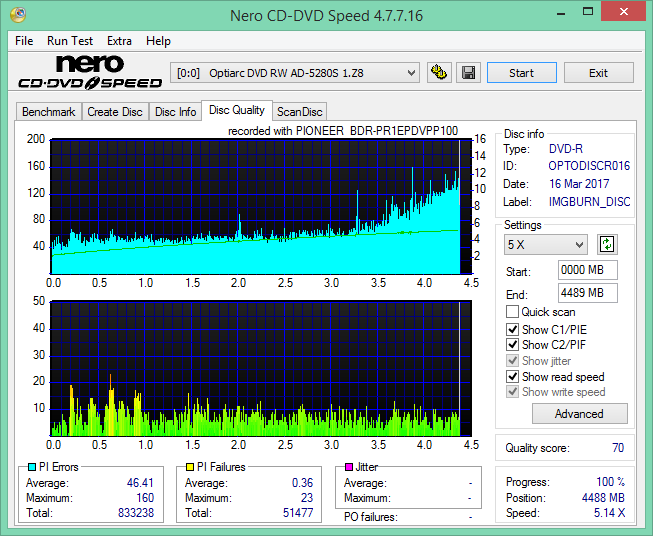Viewport: 653px width, 536px height.
Task: Click the Exit button
Action: (x=598, y=73)
